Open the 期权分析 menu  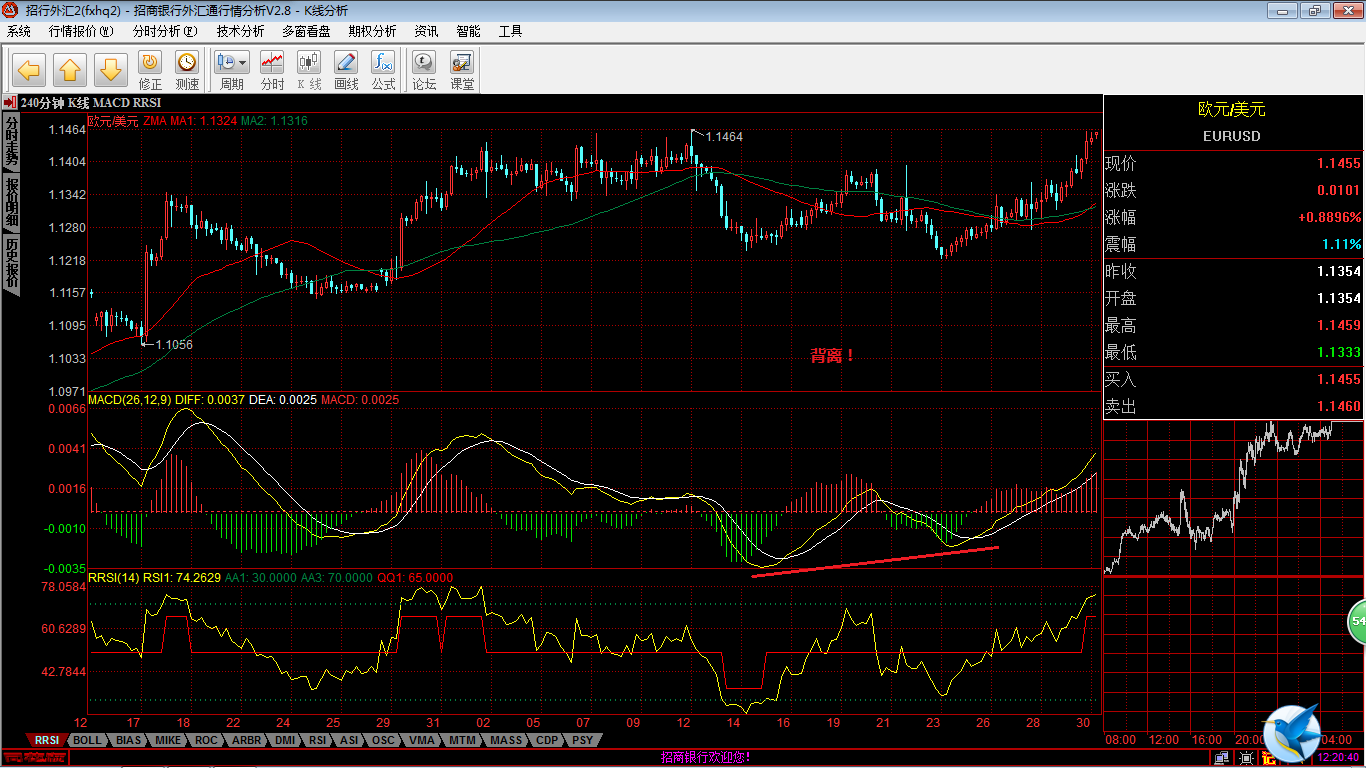pyautogui.click(x=372, y=31)
